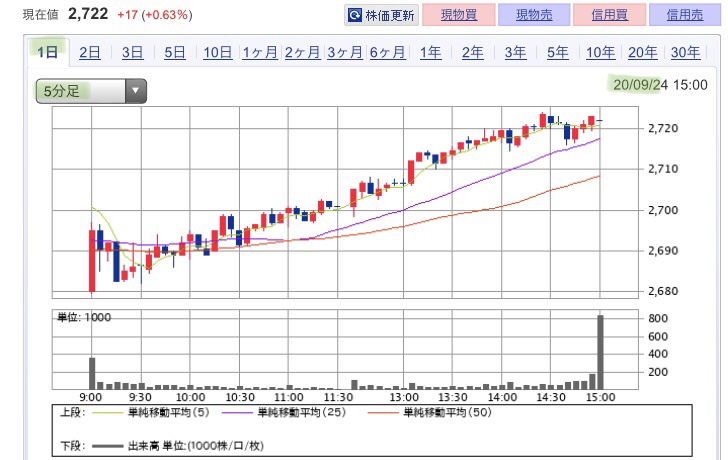This screenshot has width=728, height=460.
Task: Click the 15:00 volume spike bar
Action: click(x=600, y=352)
